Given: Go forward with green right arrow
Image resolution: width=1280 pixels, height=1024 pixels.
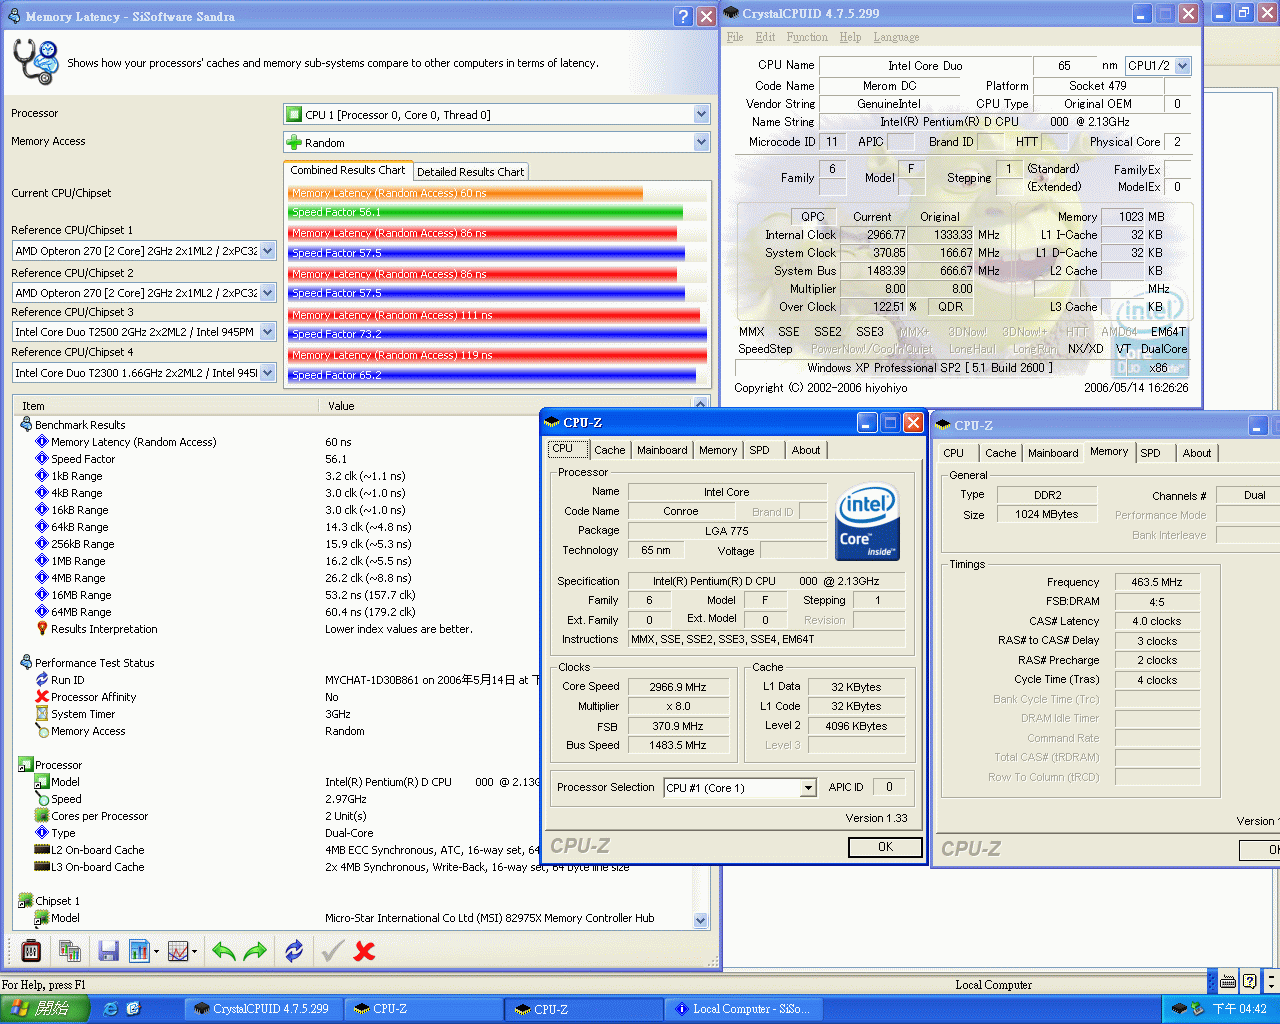Looking at the screenshot, I should [256, 951].
